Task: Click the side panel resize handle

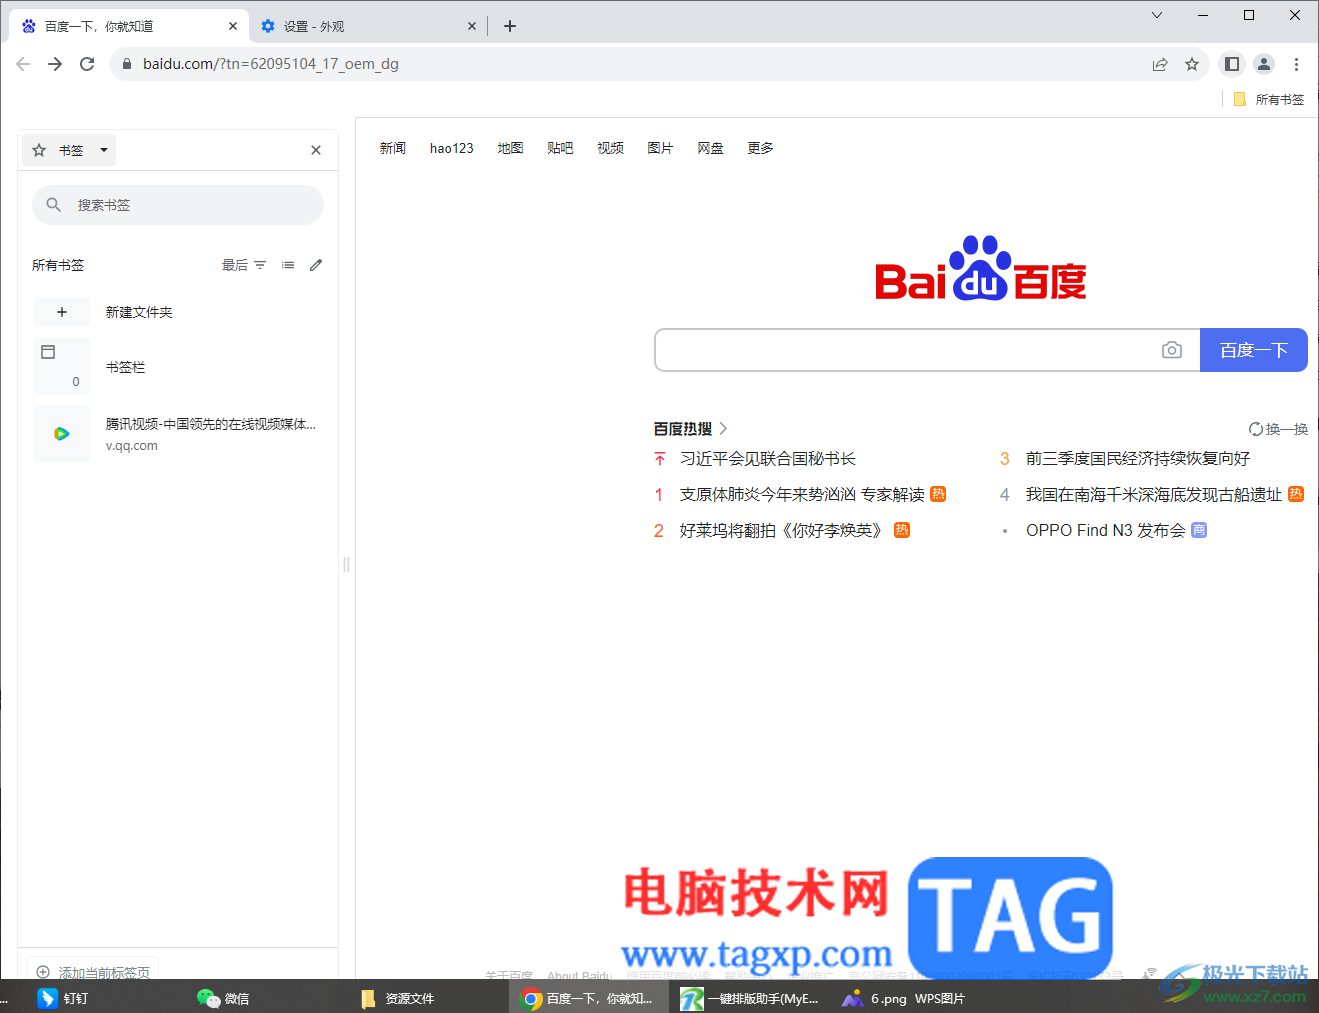Action: click(346, 564)
